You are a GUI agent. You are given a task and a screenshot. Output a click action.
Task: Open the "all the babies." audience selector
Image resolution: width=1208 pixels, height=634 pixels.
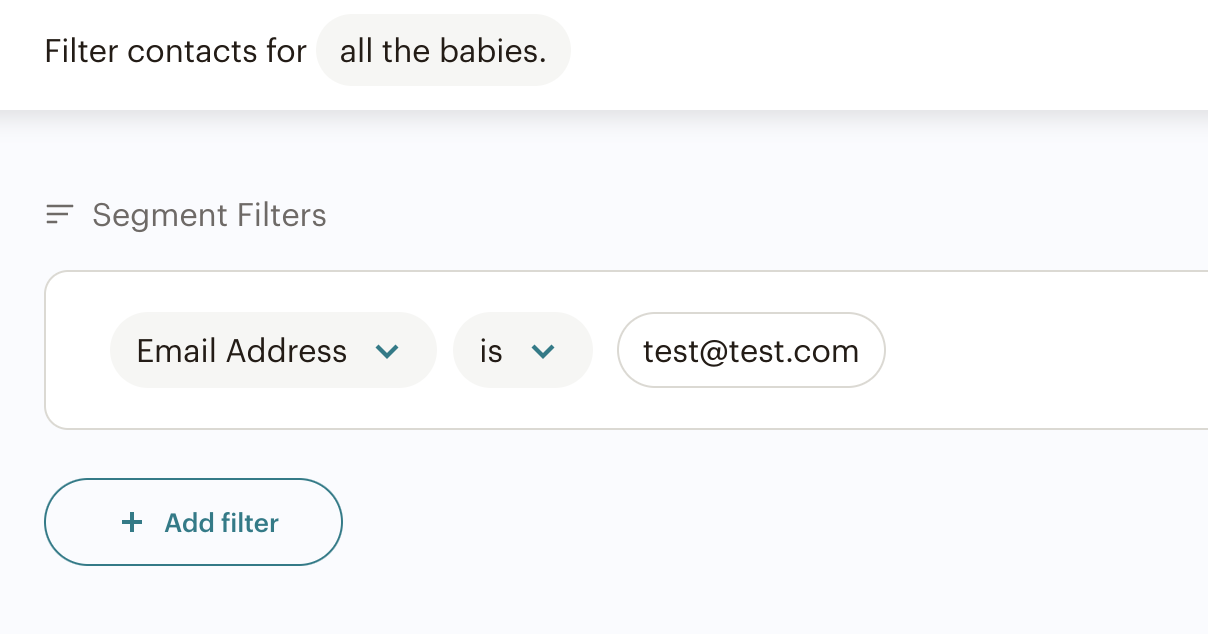(443, 50)
